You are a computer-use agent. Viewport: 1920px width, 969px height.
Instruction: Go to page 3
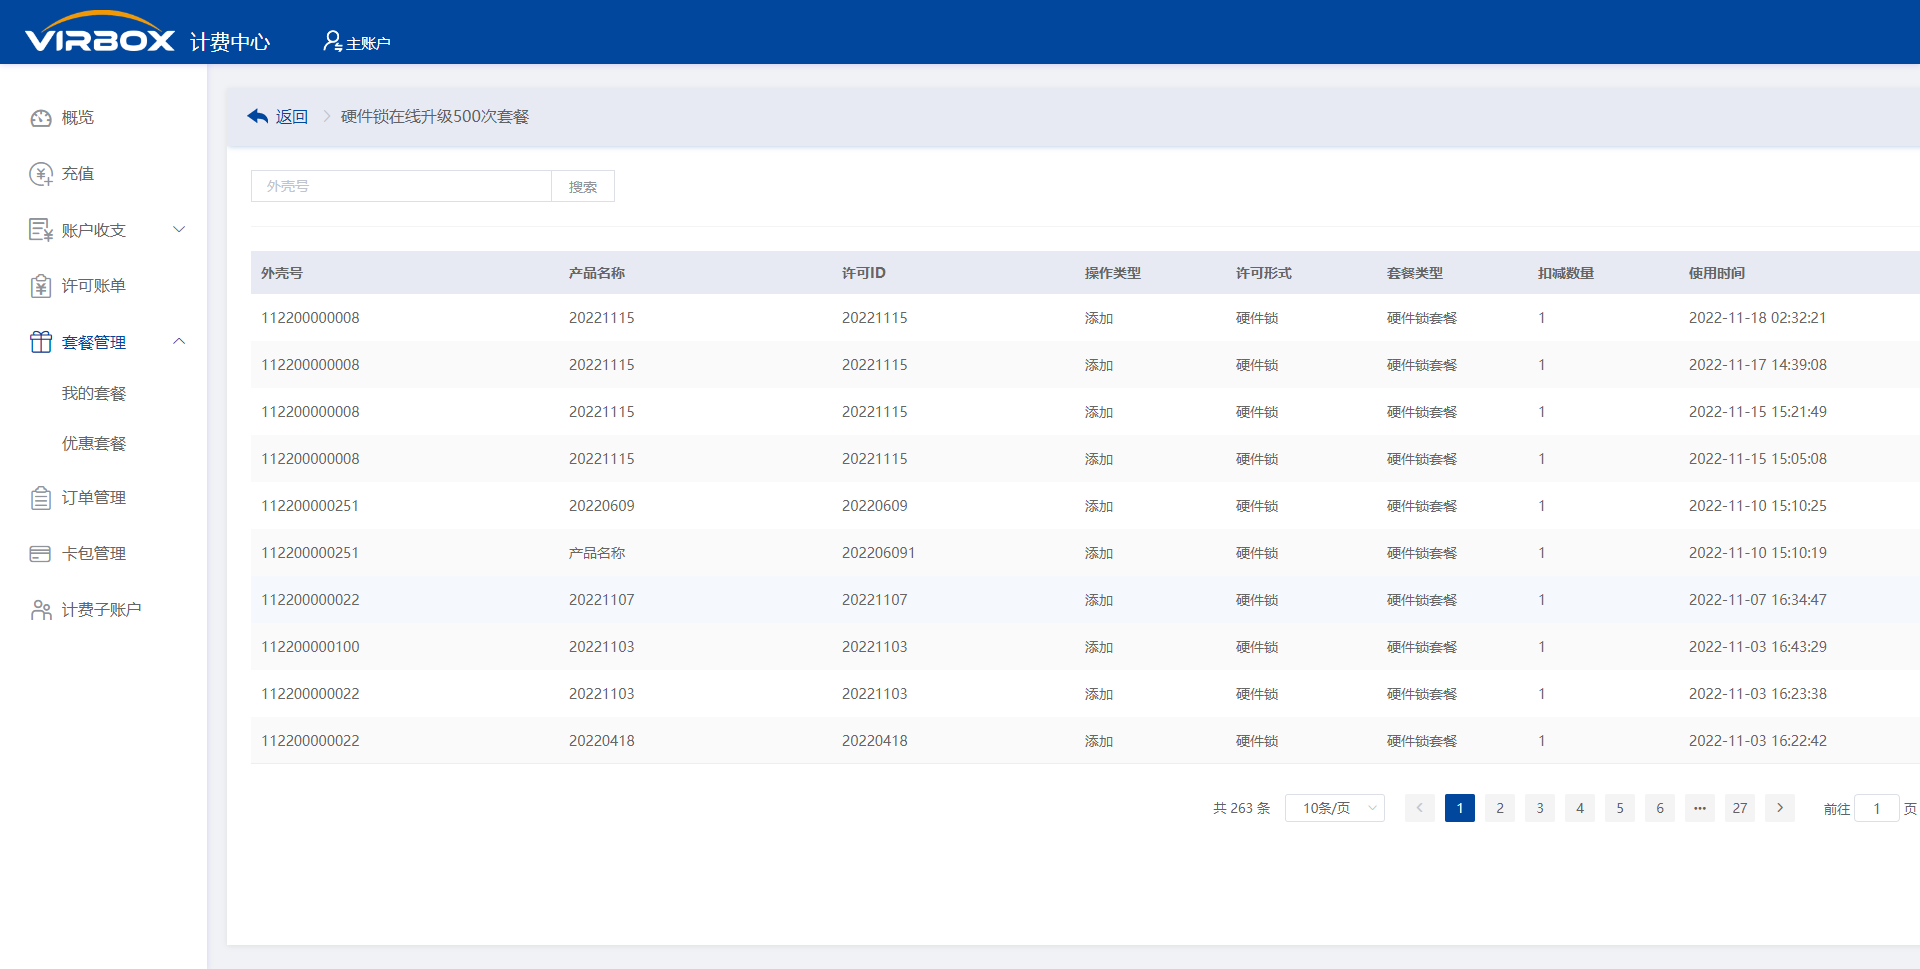point(1540,808)
